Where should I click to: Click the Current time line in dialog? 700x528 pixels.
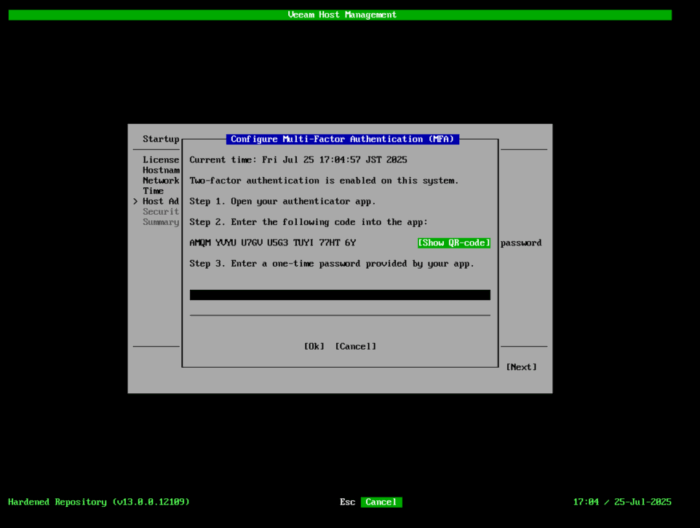(298, 160)
